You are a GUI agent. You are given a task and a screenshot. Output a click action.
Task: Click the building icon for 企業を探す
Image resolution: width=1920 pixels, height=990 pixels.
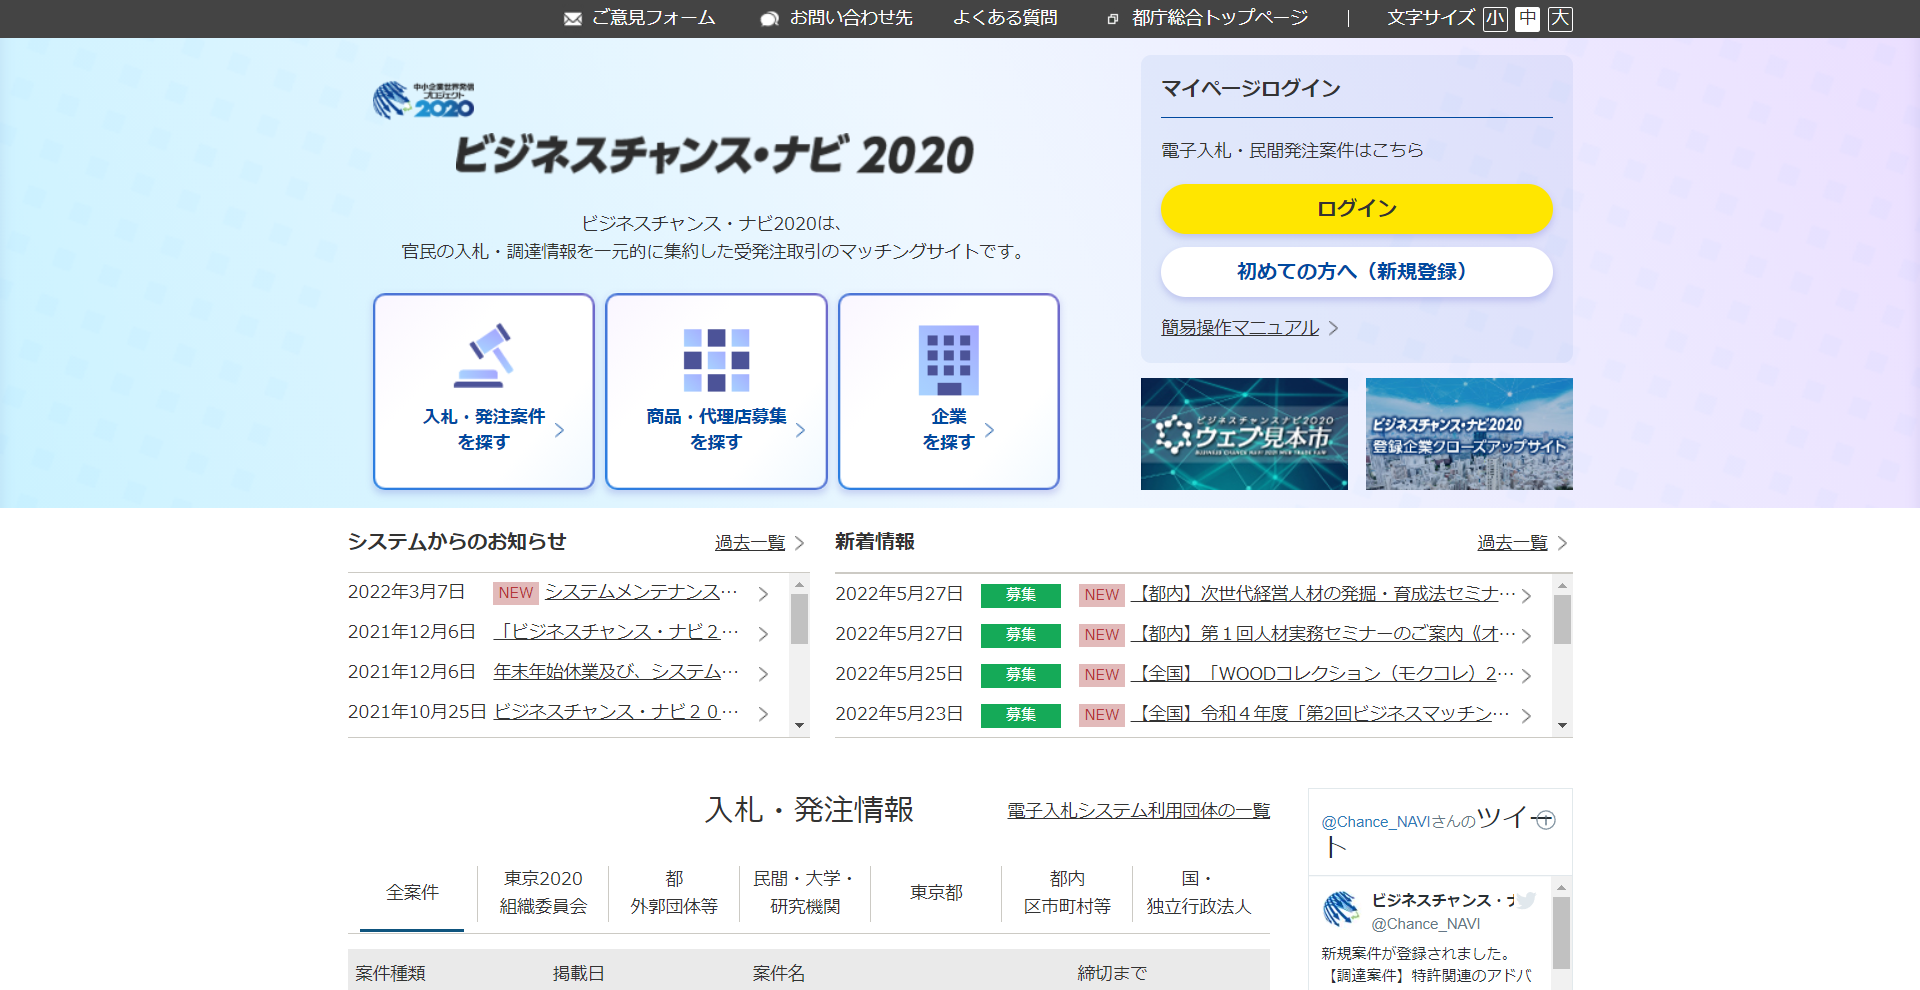[x=948, y=360]
